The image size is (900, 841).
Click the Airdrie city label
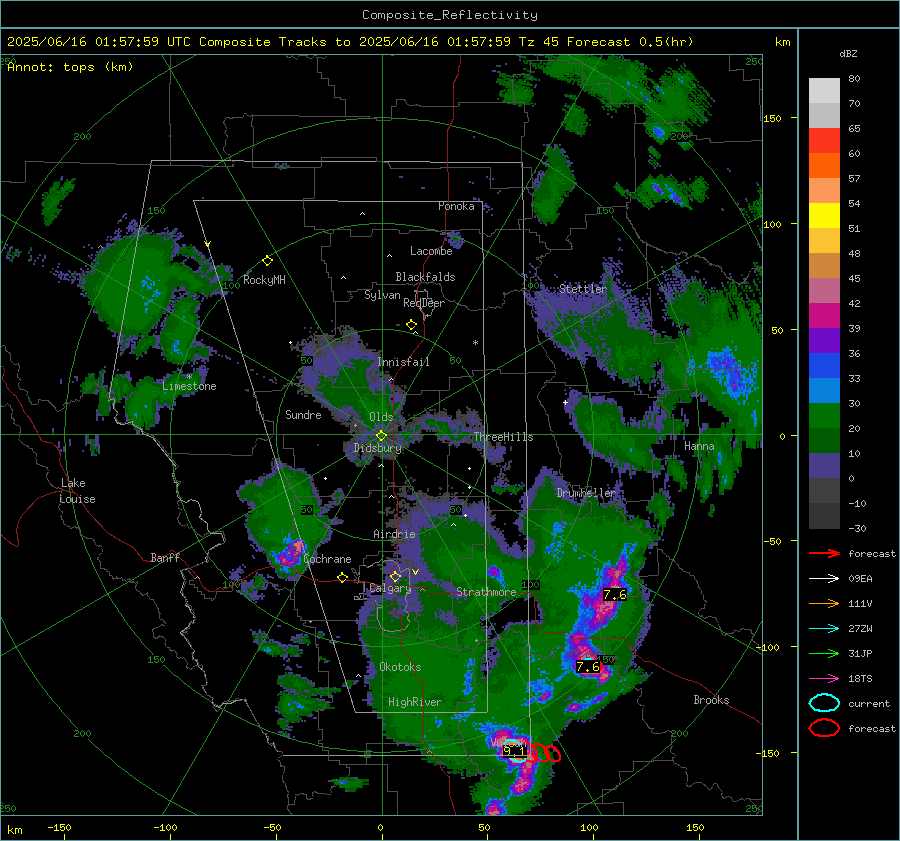pos(394,534)
